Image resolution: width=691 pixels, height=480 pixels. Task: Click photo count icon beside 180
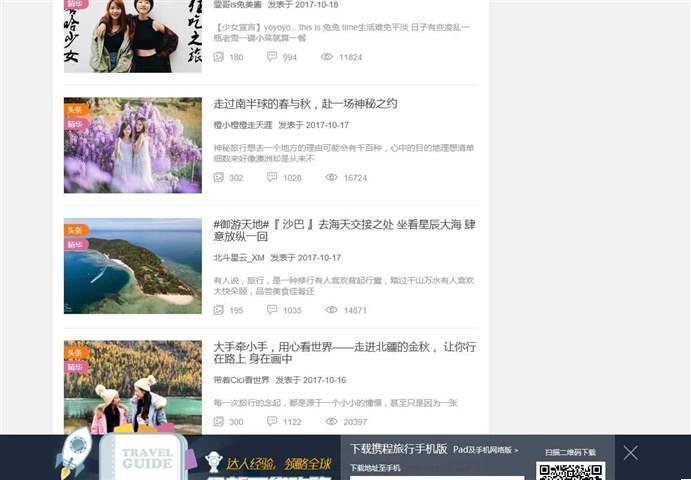[x=218, y=57]
